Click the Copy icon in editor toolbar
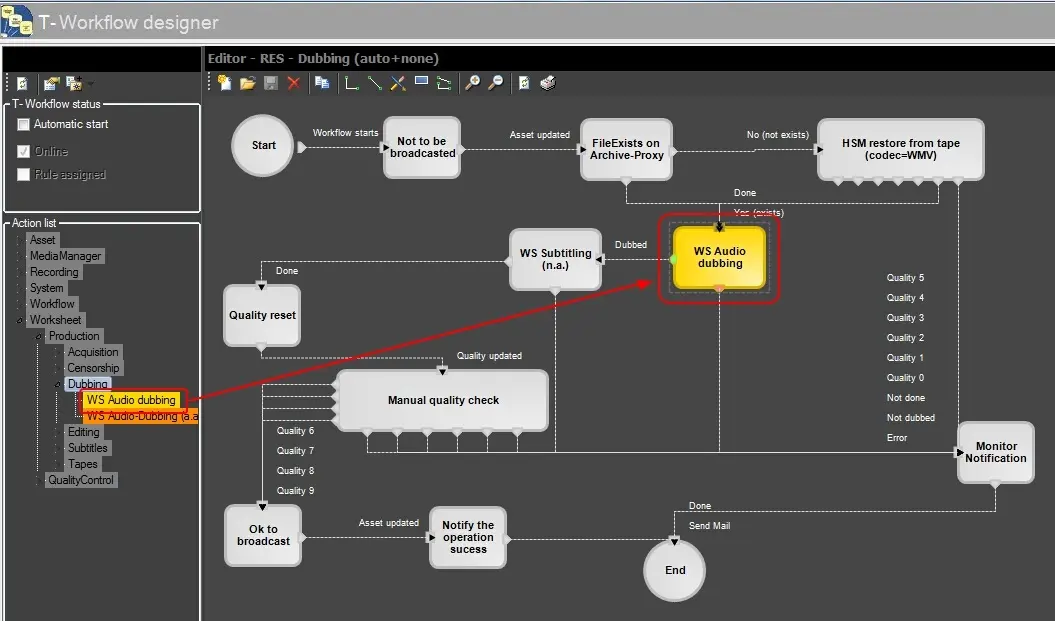This screenshot has width=1055, height=621. click(321, 83)
